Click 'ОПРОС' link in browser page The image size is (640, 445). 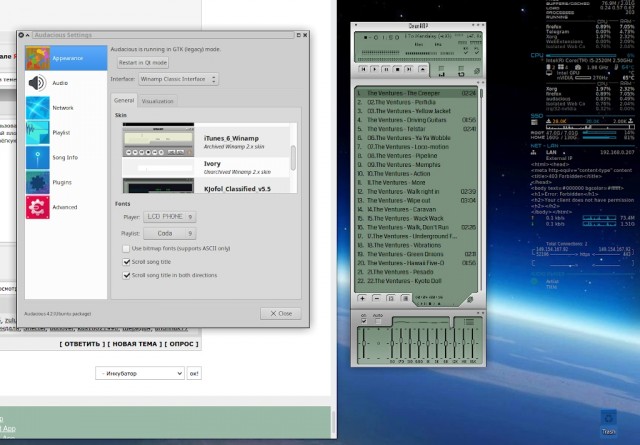click(x=182, y=344)
